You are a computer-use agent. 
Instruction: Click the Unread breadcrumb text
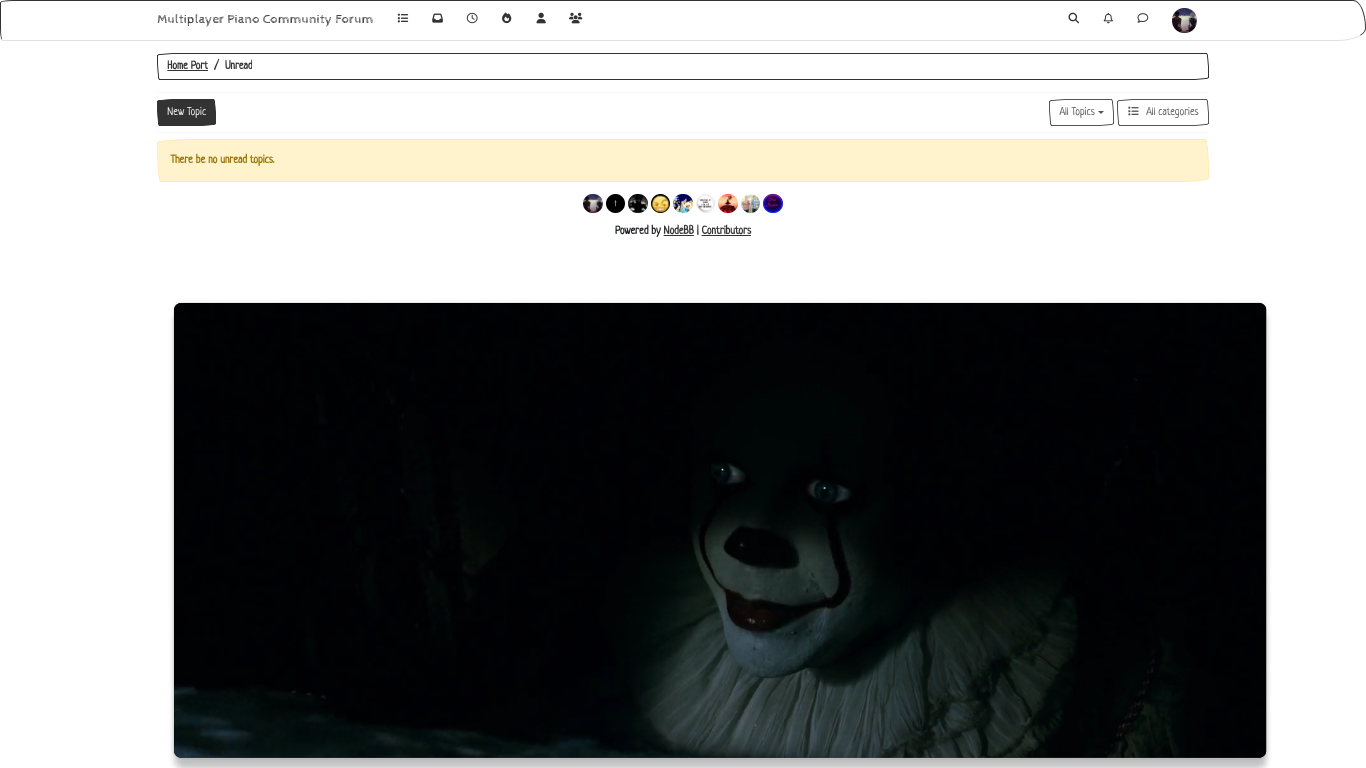[238, 66]
